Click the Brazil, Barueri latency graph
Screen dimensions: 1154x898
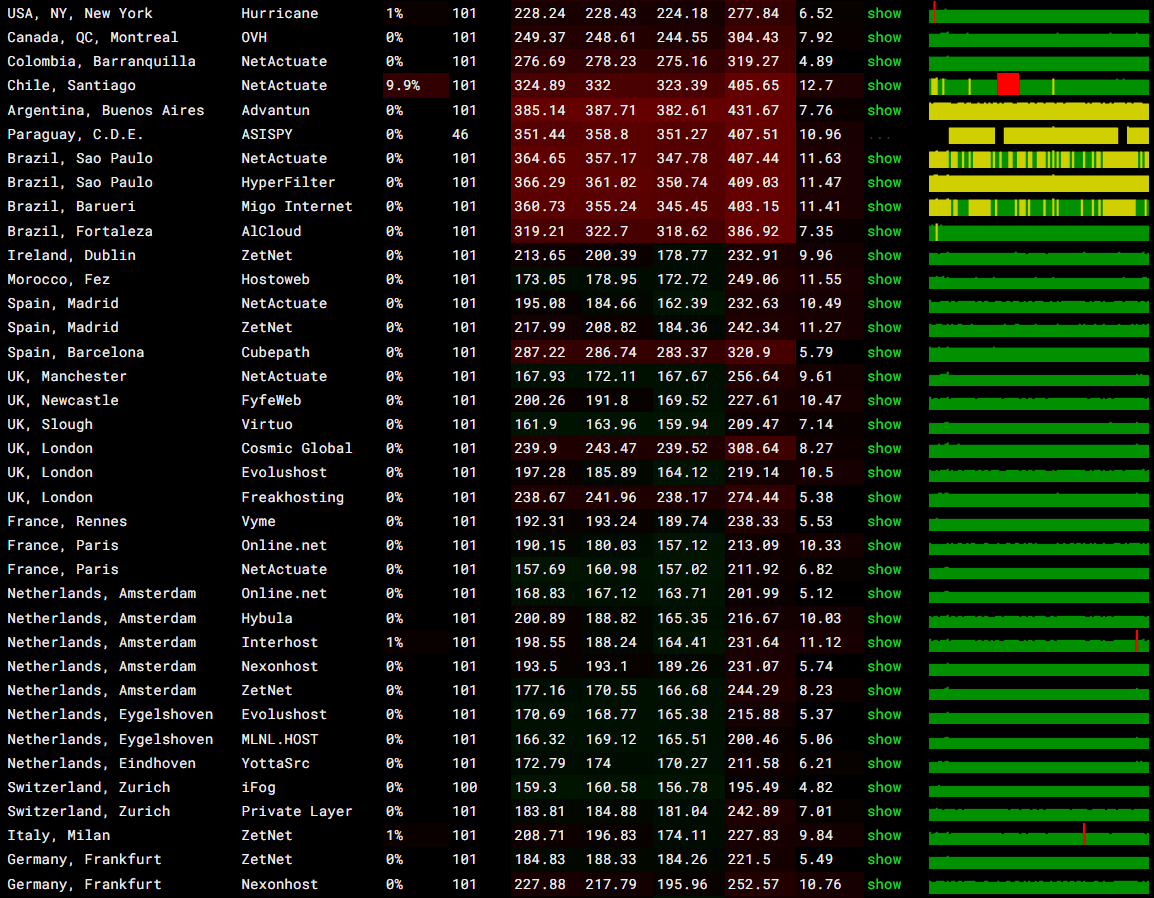pyautogui.click(x=1038, y=207)
